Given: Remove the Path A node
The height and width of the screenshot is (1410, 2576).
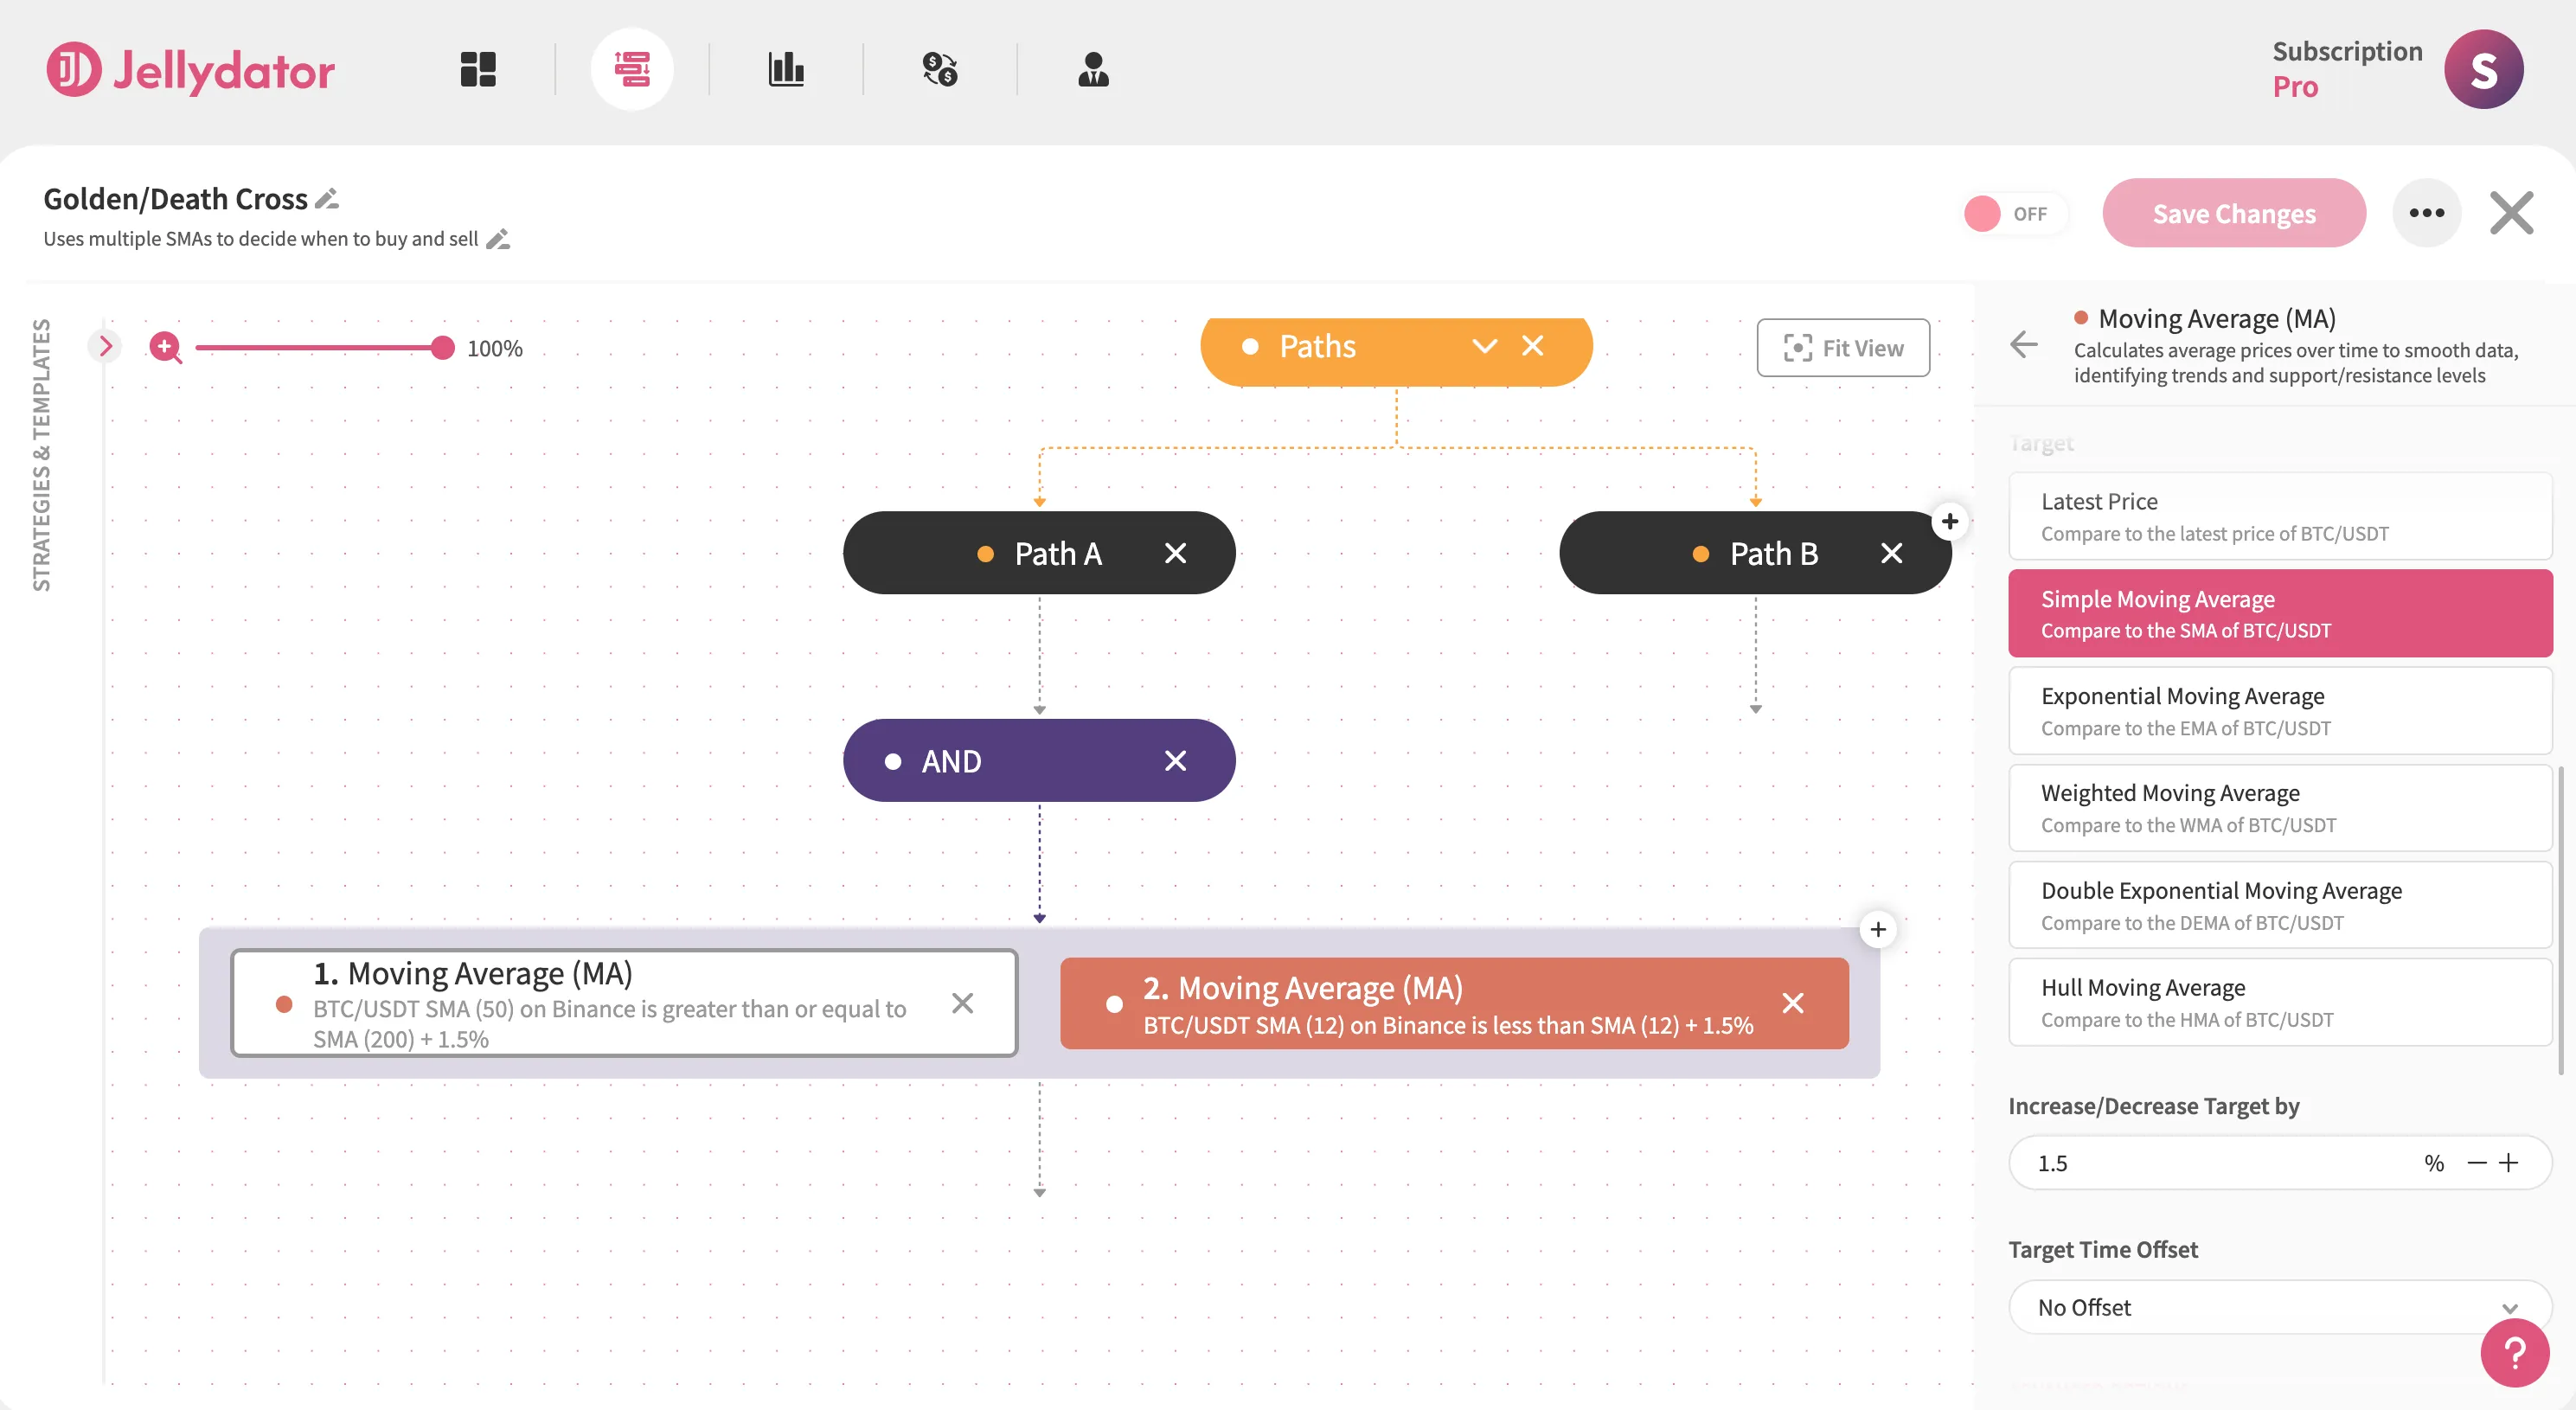Looking at the screenshot, I should (x=1175, y=553).
